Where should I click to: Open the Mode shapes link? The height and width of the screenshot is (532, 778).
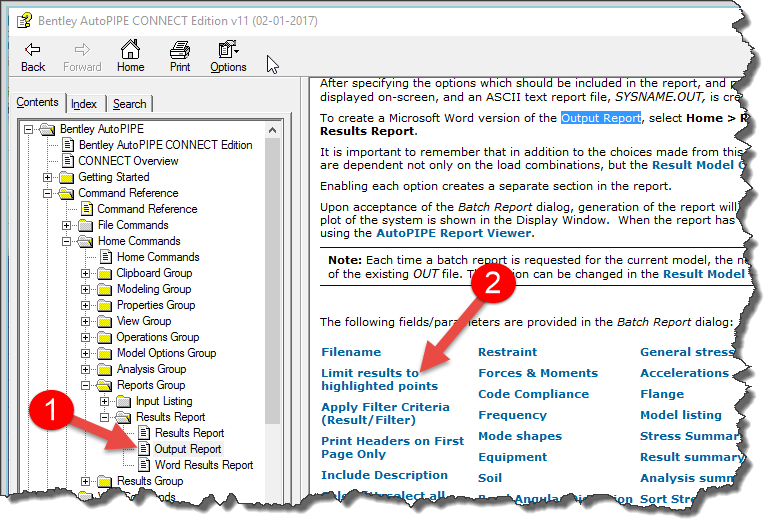520,436
